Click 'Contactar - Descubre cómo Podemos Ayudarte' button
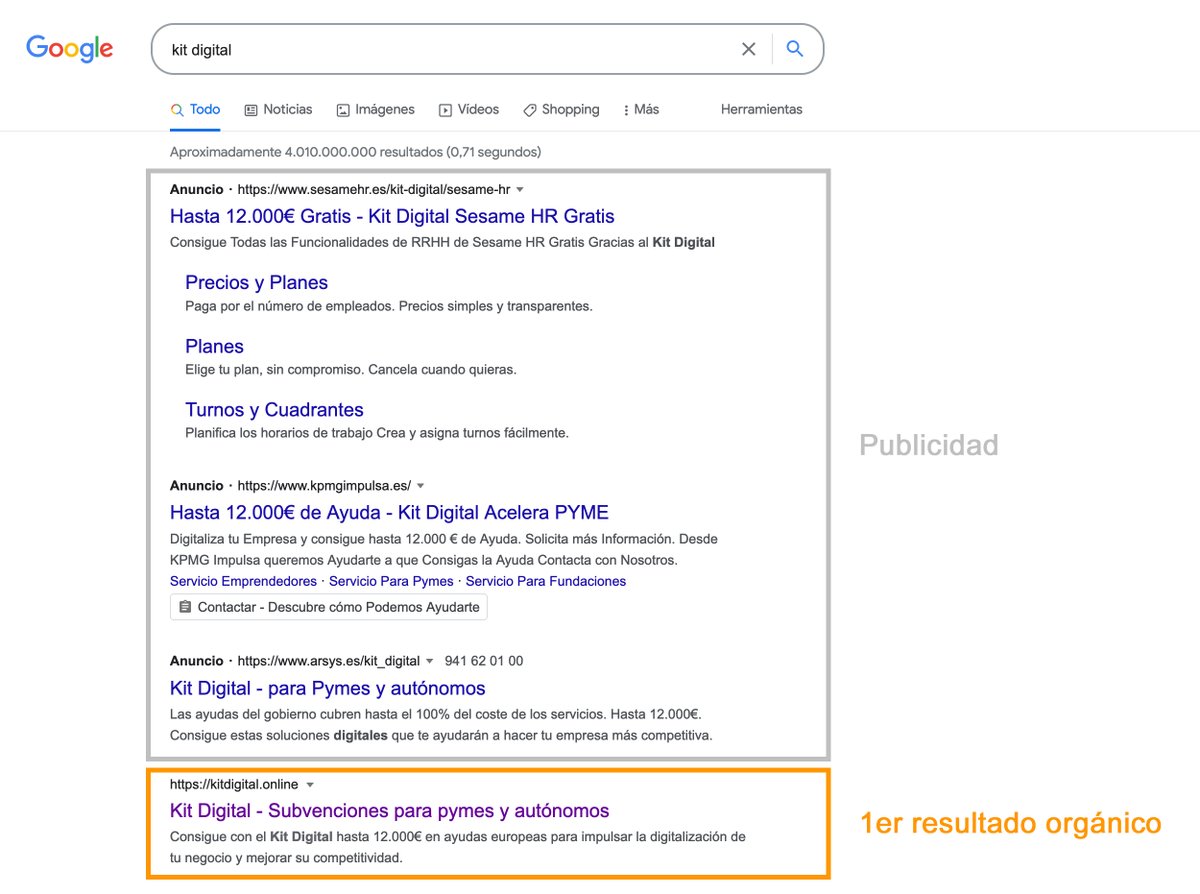 tap(329, 607)
